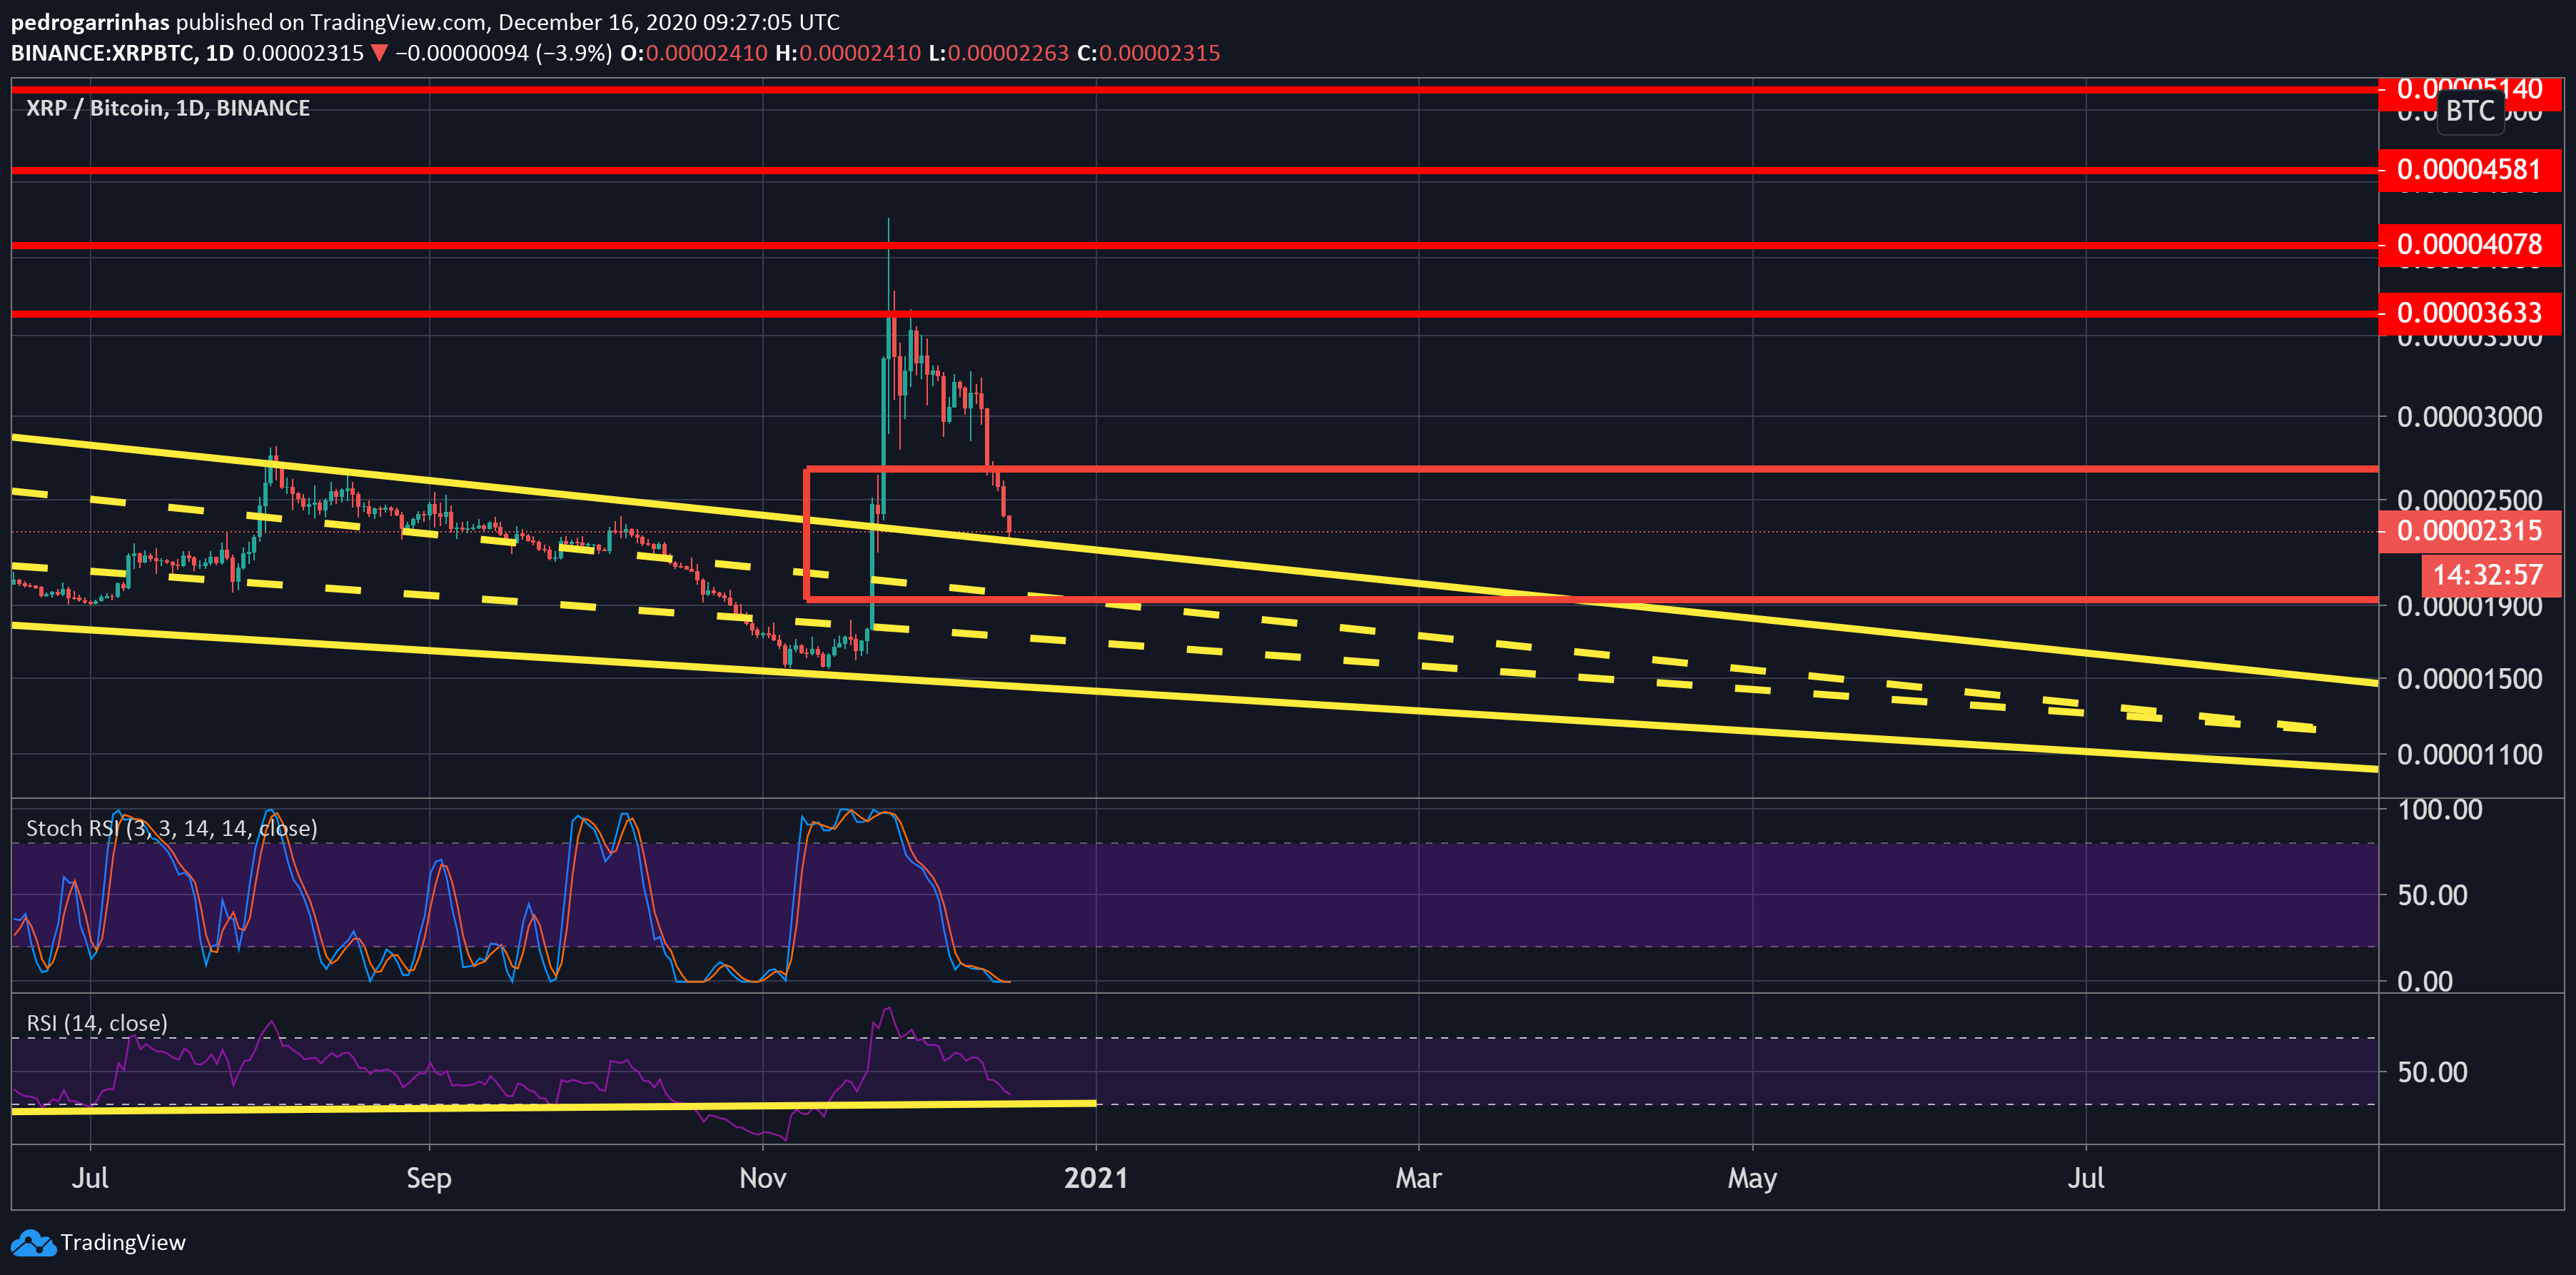
Task: Select the XRP / Bitcoin, 1D, BINANCE chart title
Action: 168,108
